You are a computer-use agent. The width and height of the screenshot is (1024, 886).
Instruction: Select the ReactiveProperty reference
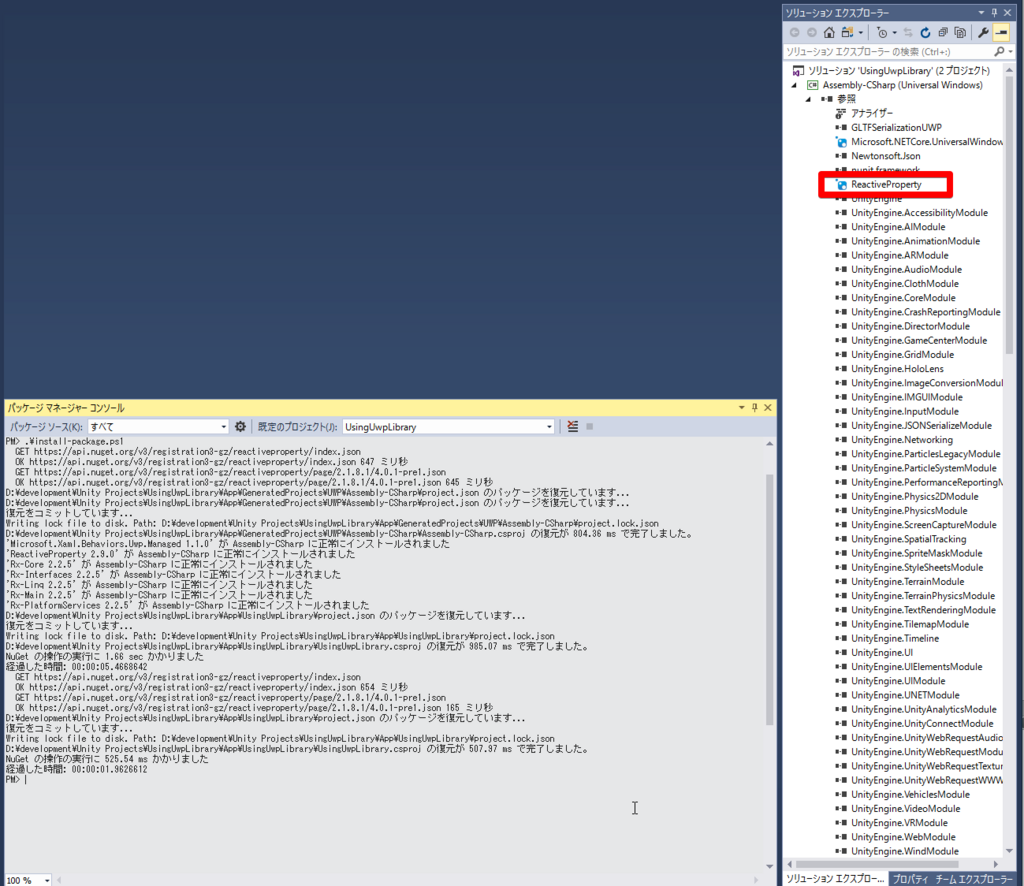point(886,185)
